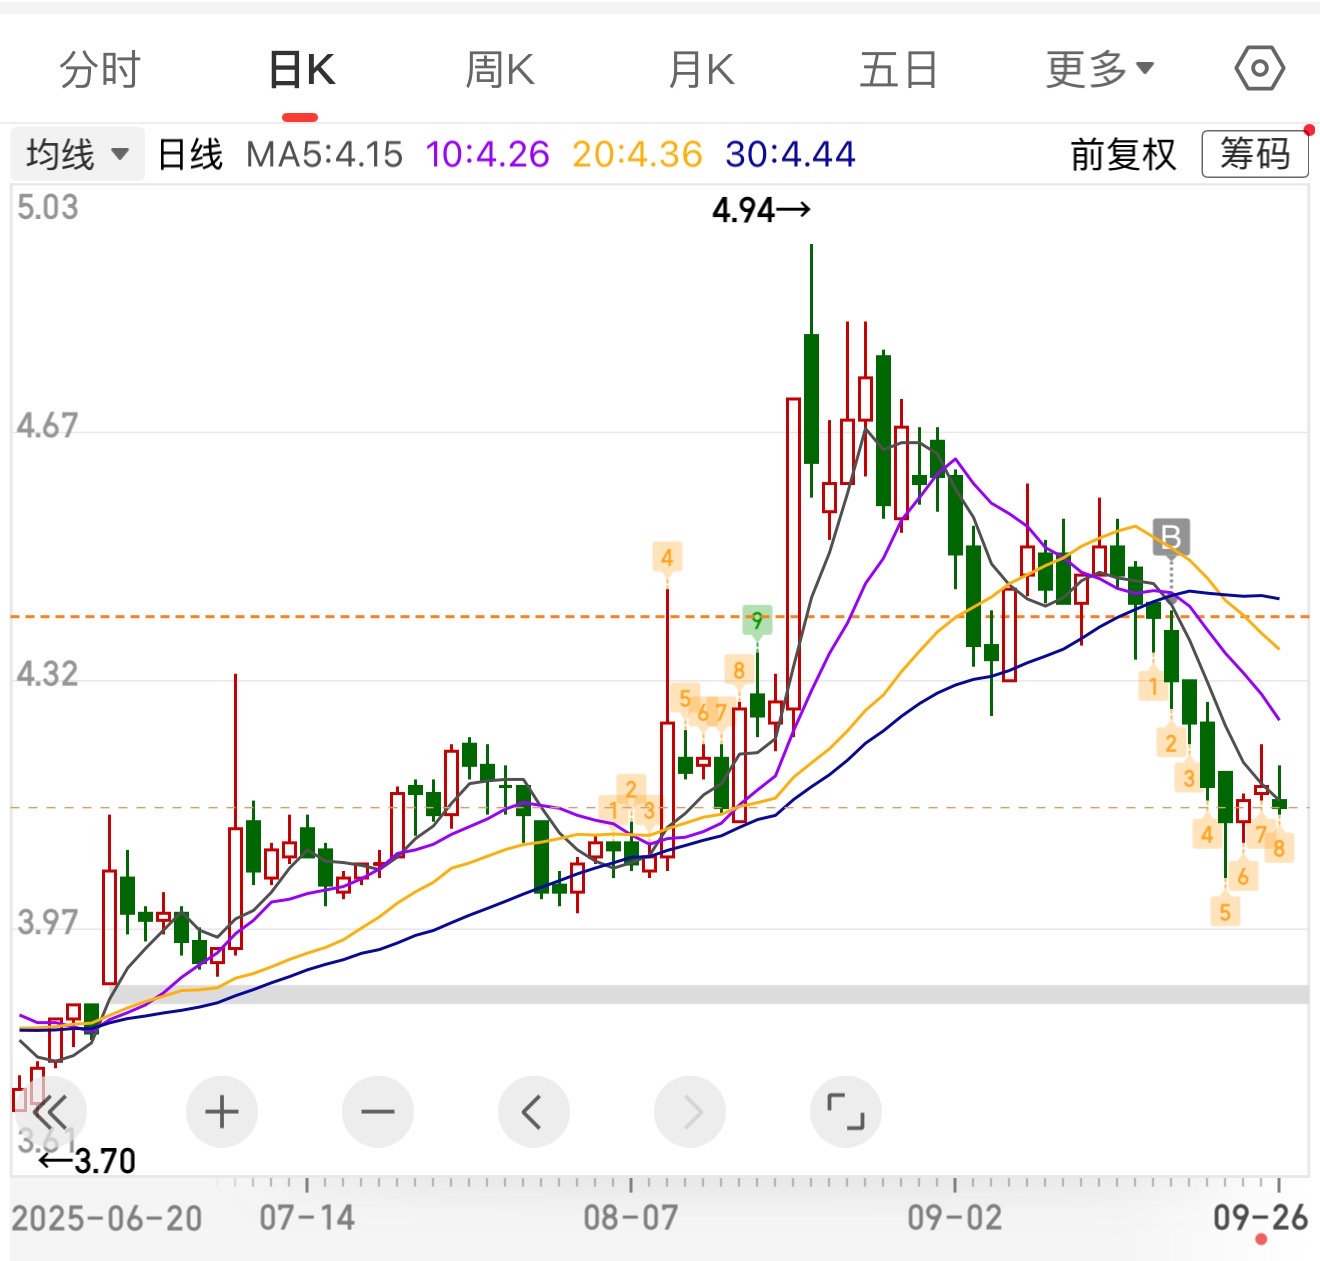
Task: Select the 日K tab
Action: coord(301,70)
